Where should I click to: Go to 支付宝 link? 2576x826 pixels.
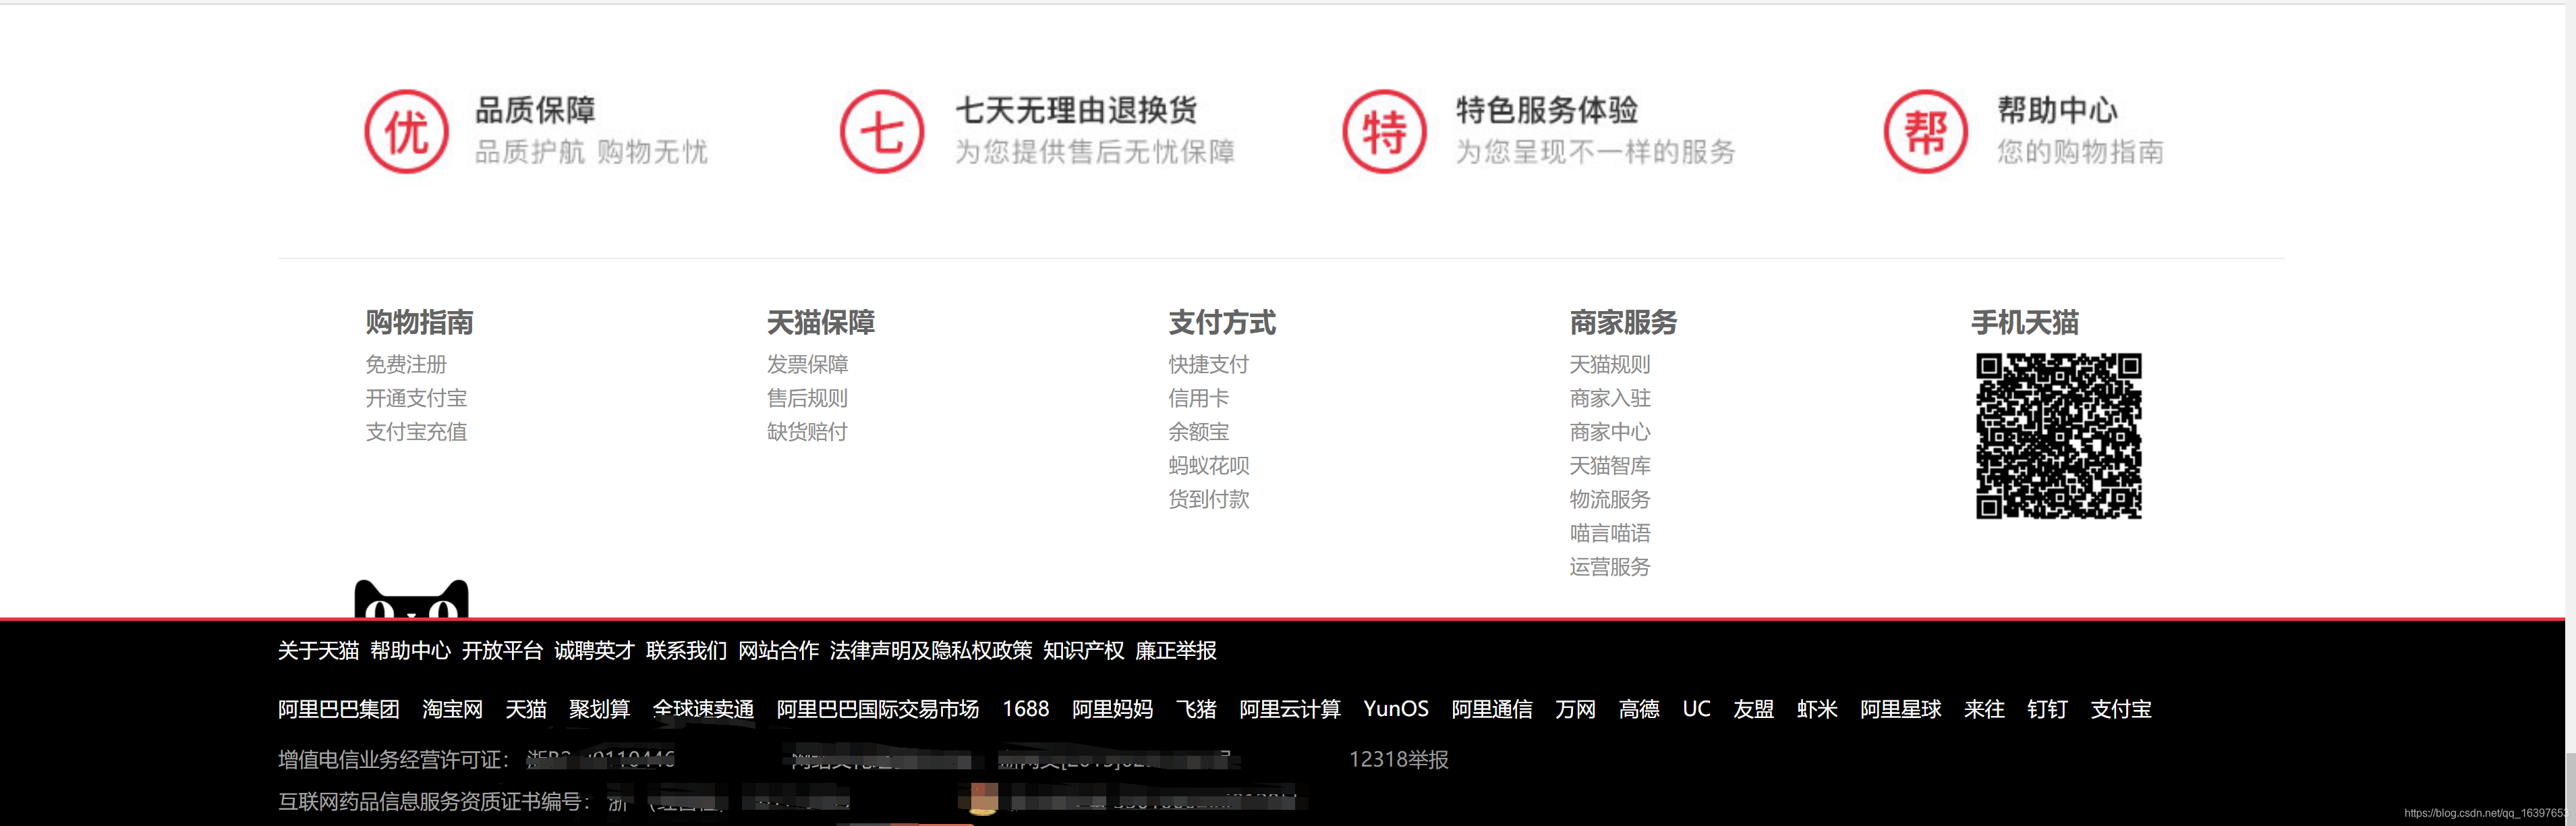(2120, 709)
